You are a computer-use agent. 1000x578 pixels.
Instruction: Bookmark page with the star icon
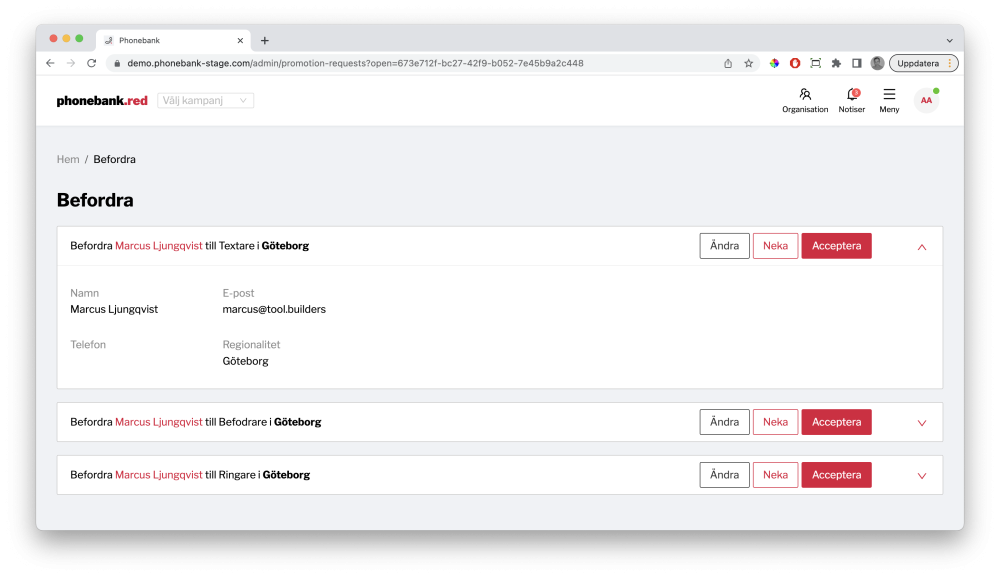coord(748,63)
